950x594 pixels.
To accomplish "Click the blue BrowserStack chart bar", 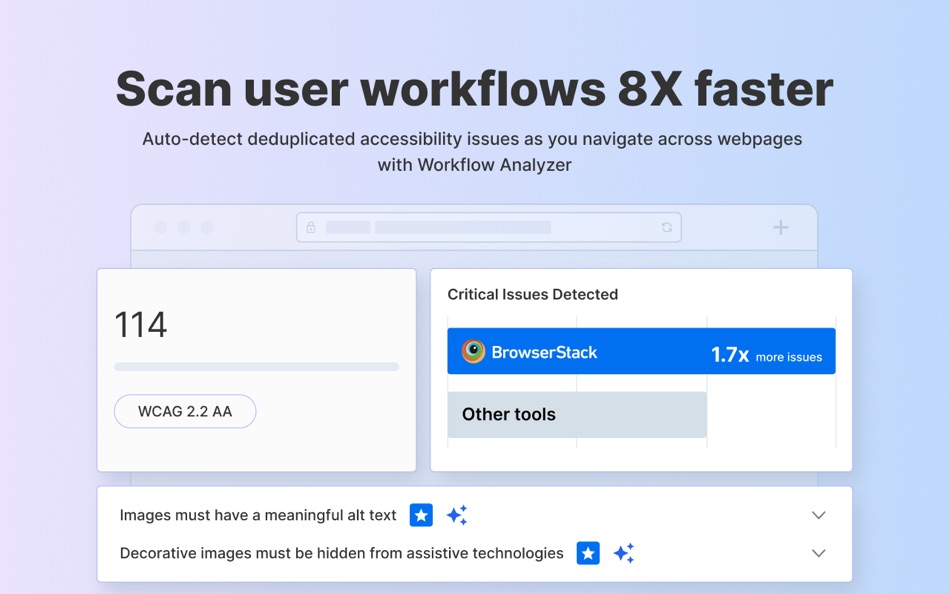I will [x=641, y=351].
